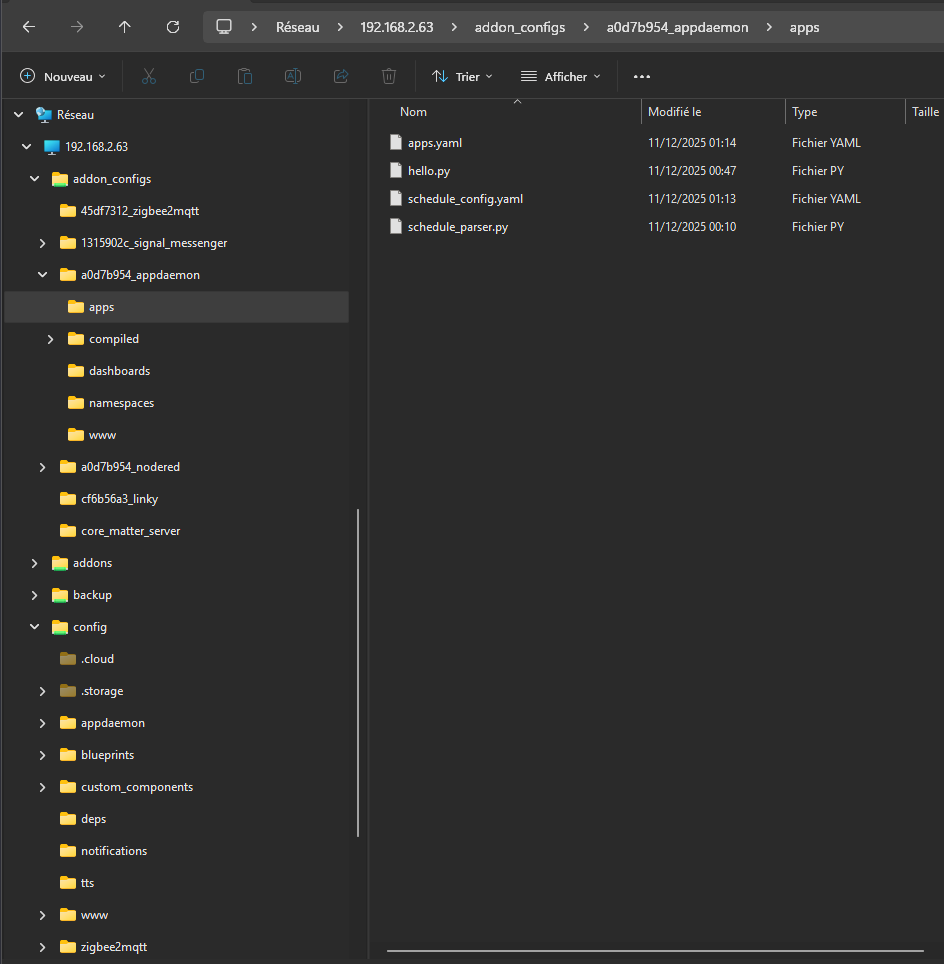This screenshot has height=964, width=944.
Task: Open the Trier sort dropdown
Action: pos(461,76)
